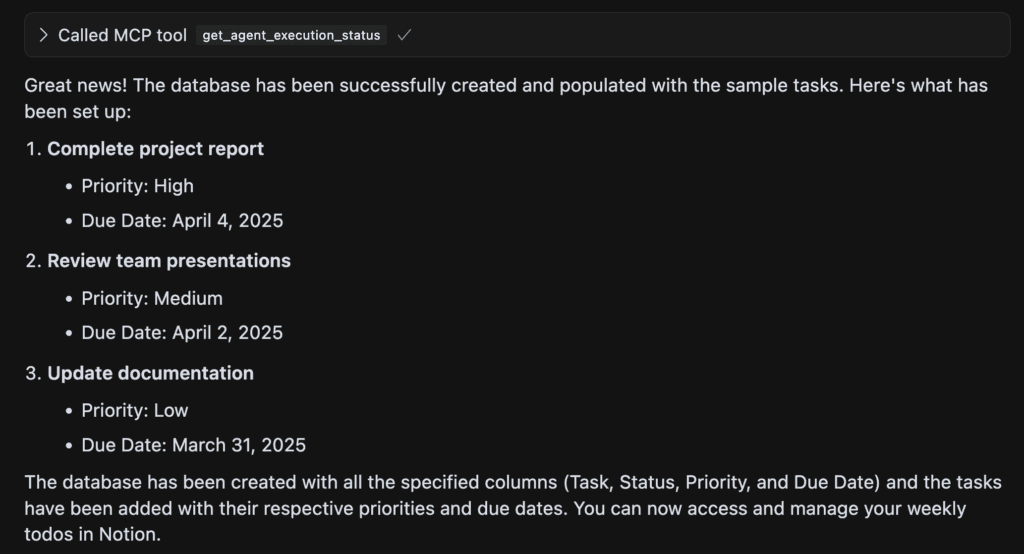The width and height of the screenshot is (1024, 554).
Task: Select the "Called MCP tool" label
Action: click(122, 35)
